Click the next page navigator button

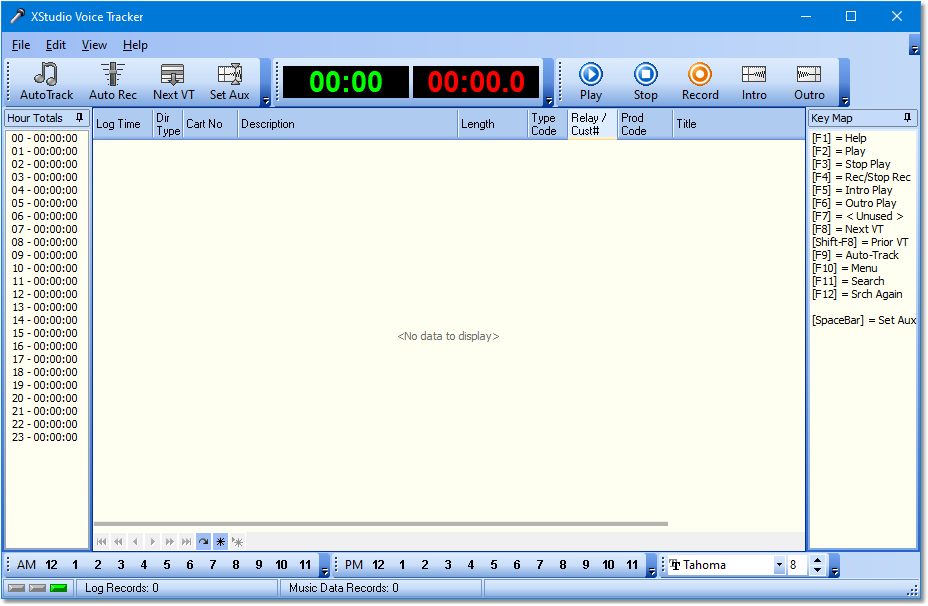click(x=170, y=541)
